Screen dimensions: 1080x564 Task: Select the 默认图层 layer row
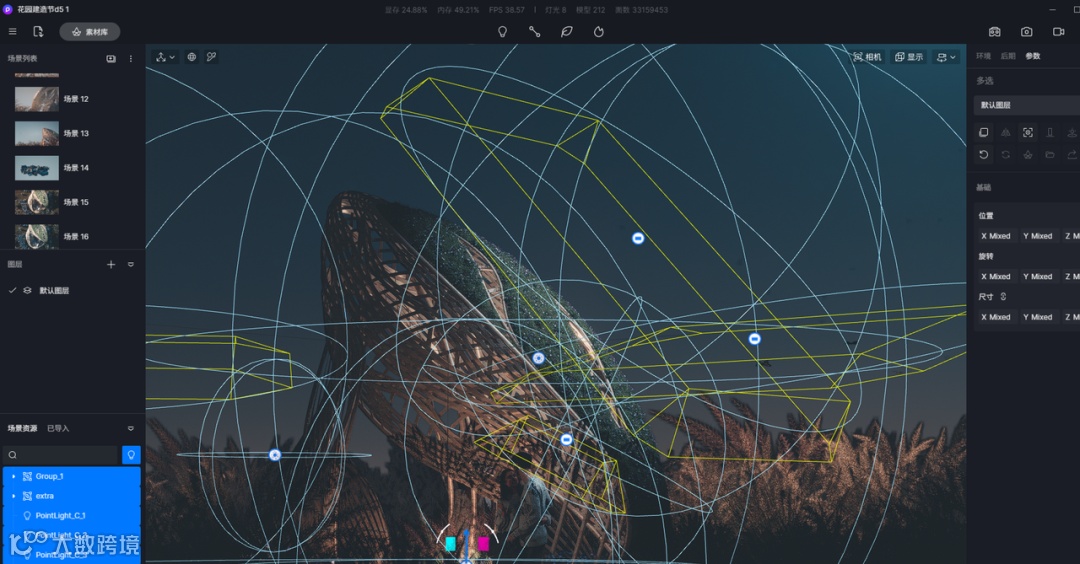72,291
